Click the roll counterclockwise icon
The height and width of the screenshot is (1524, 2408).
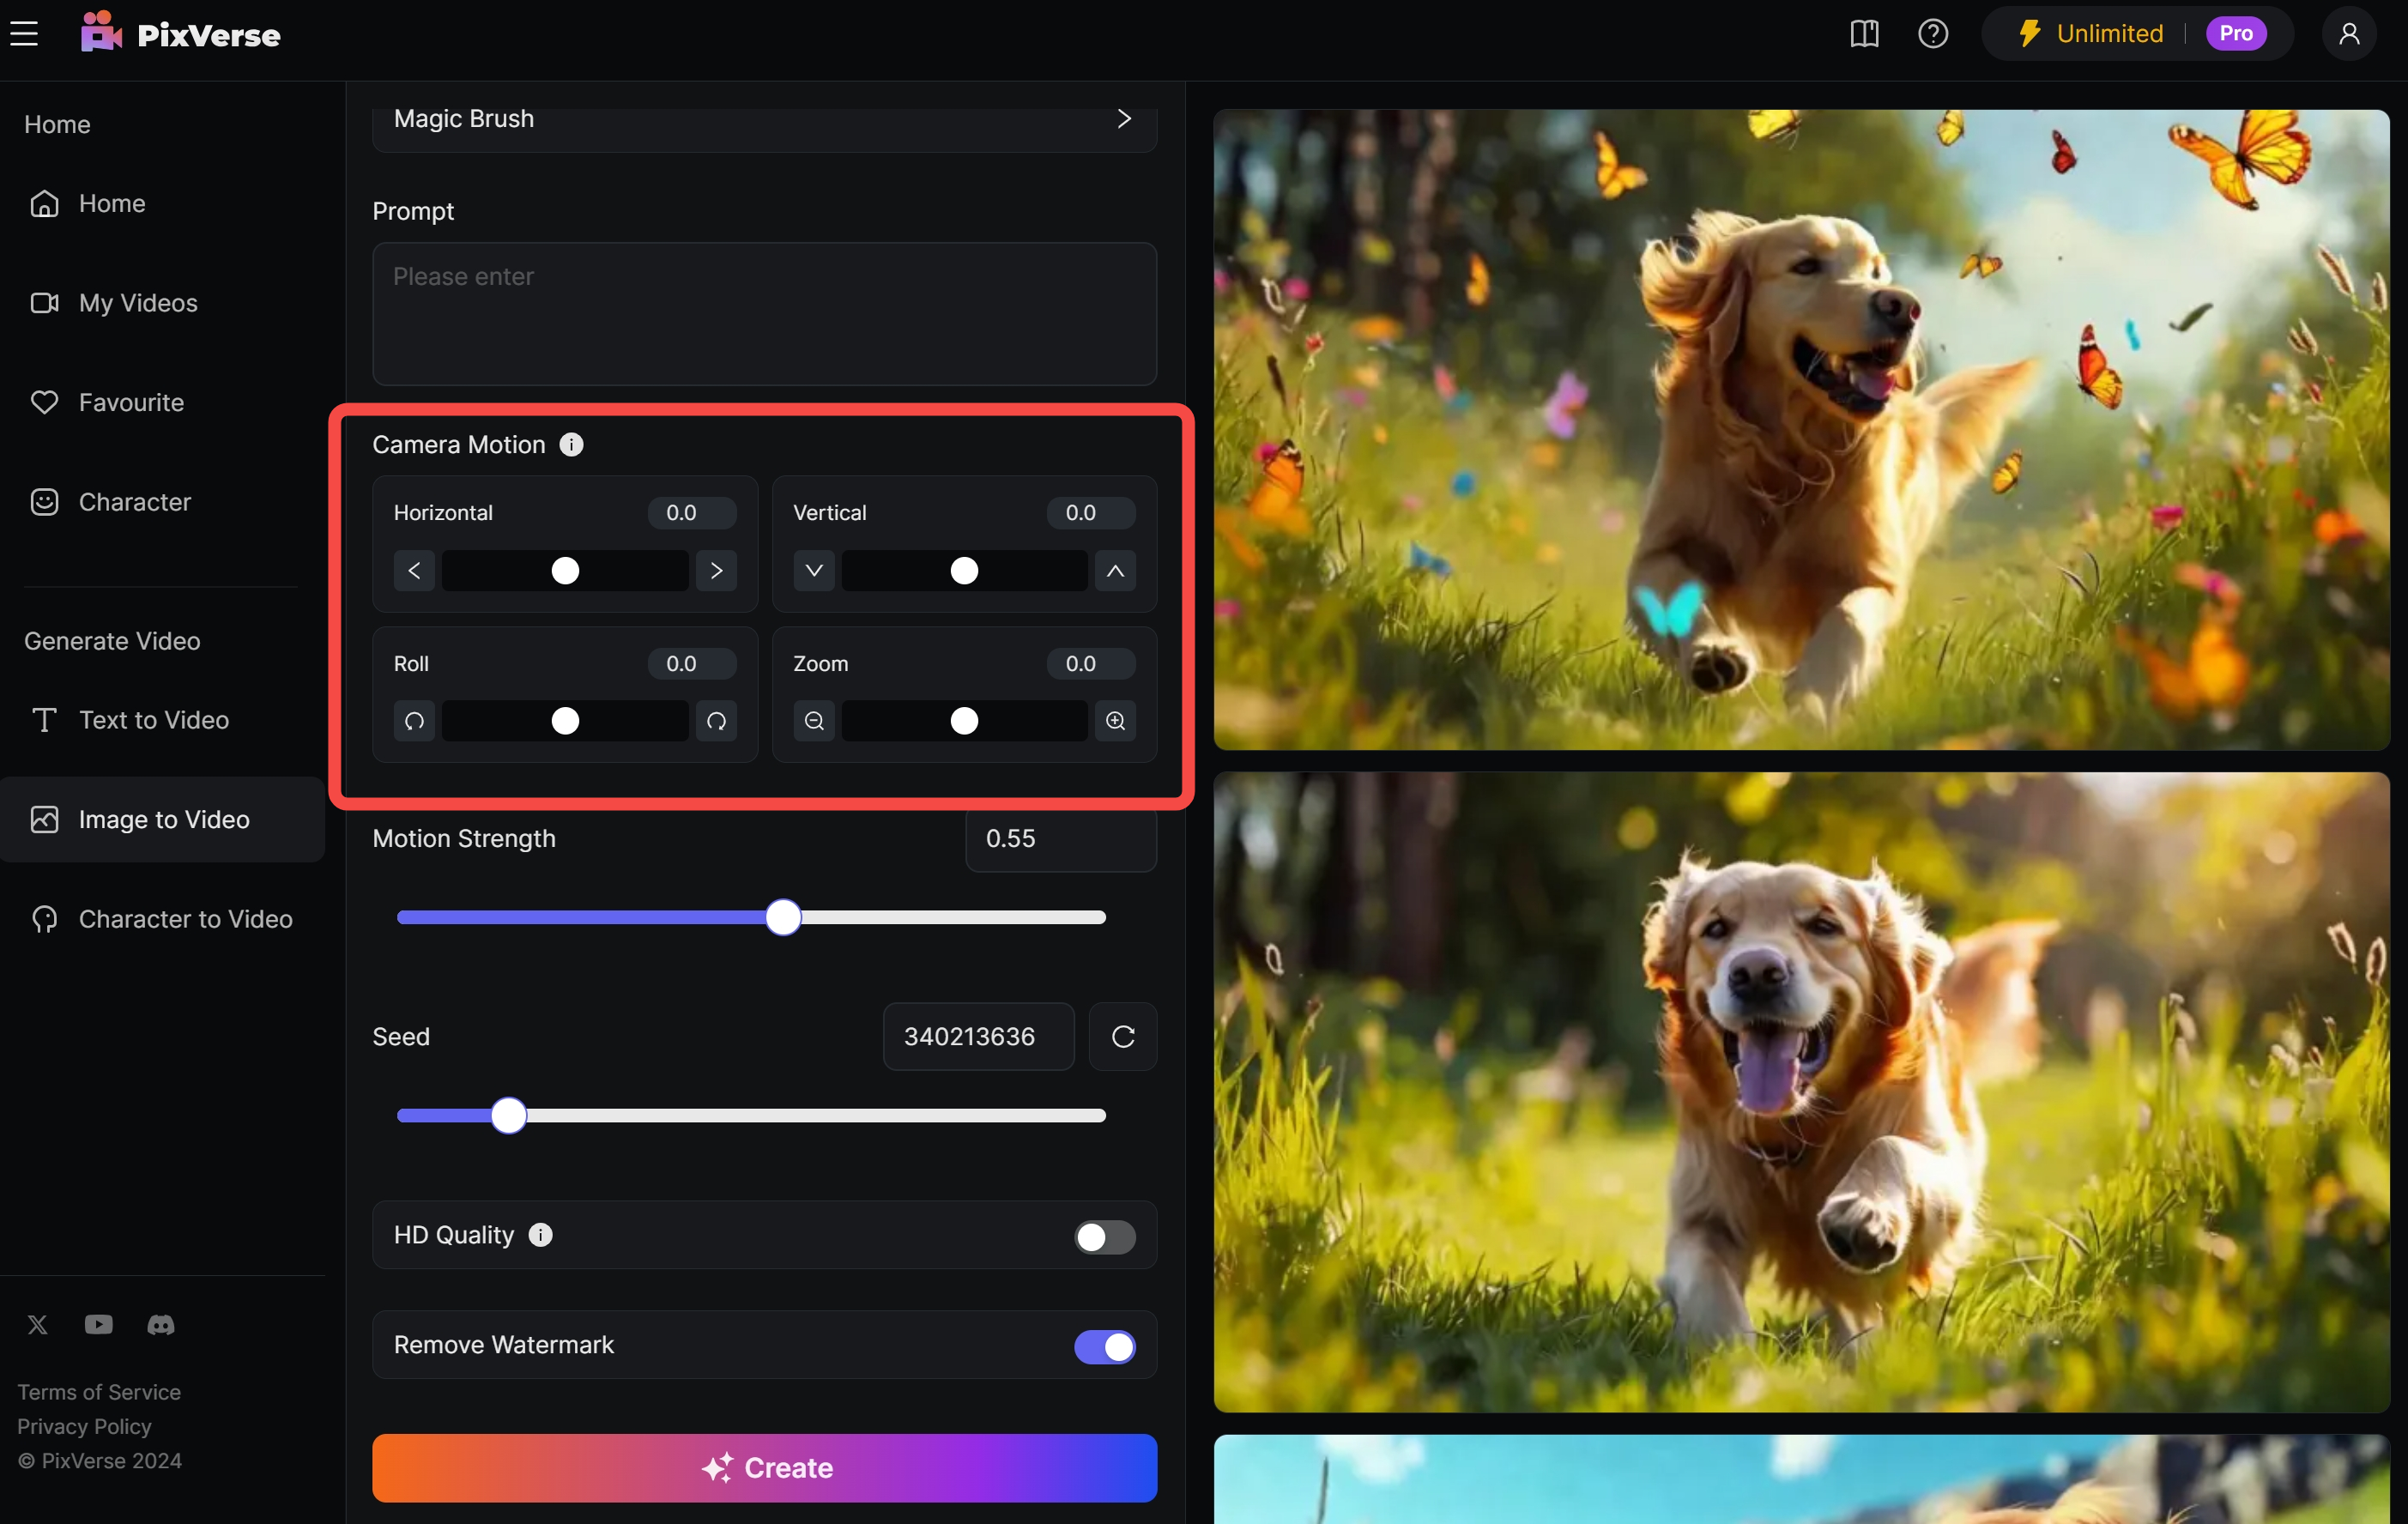coord(414,721)
